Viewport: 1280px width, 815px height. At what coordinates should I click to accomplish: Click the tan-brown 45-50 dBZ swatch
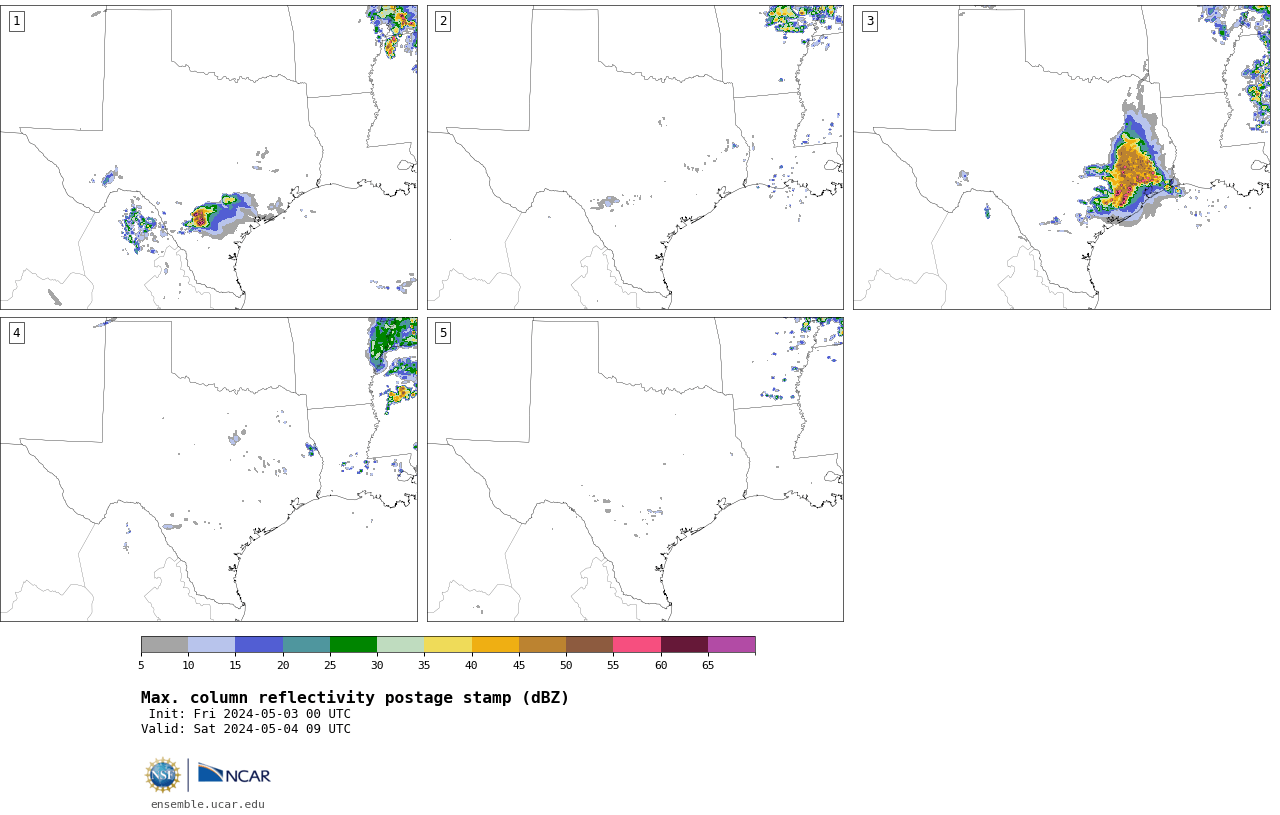(542, 644)
